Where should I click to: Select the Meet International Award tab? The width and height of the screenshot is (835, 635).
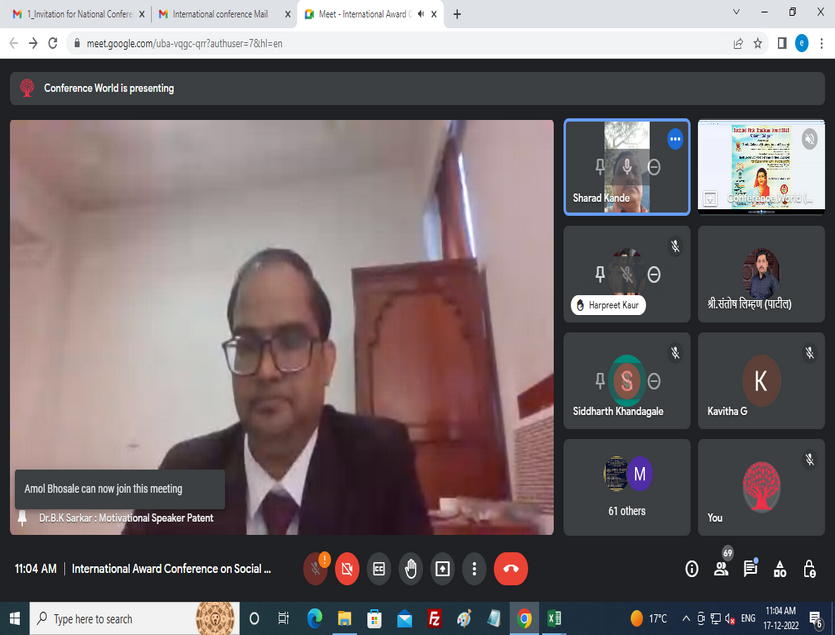click(371, 14)
